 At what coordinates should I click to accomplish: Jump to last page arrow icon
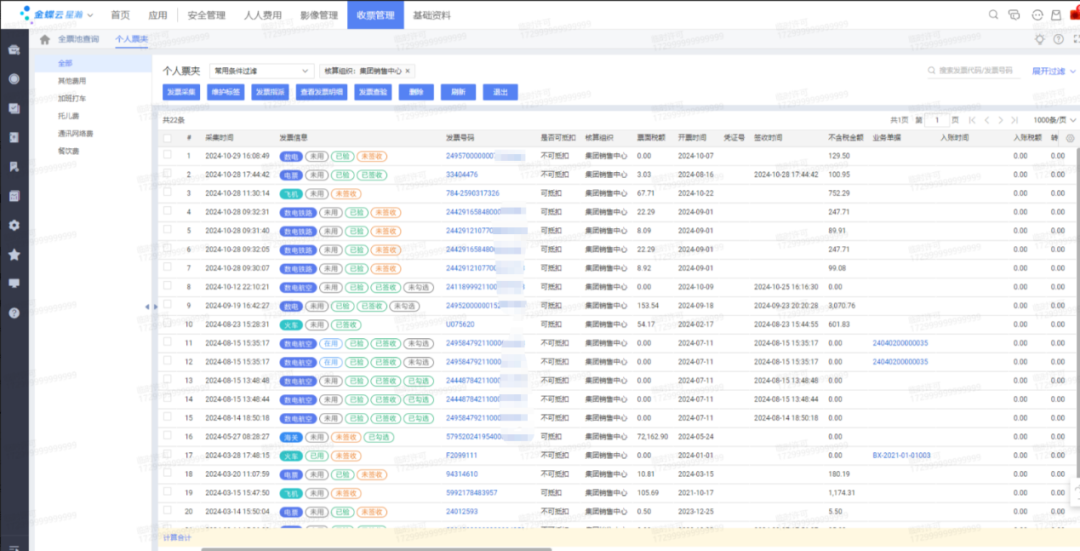[1015, 120]
